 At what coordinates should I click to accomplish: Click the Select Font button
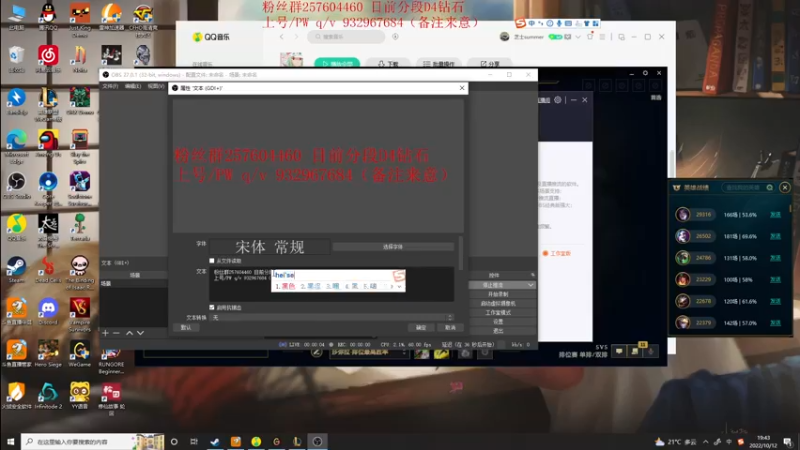tap(393, 247)
